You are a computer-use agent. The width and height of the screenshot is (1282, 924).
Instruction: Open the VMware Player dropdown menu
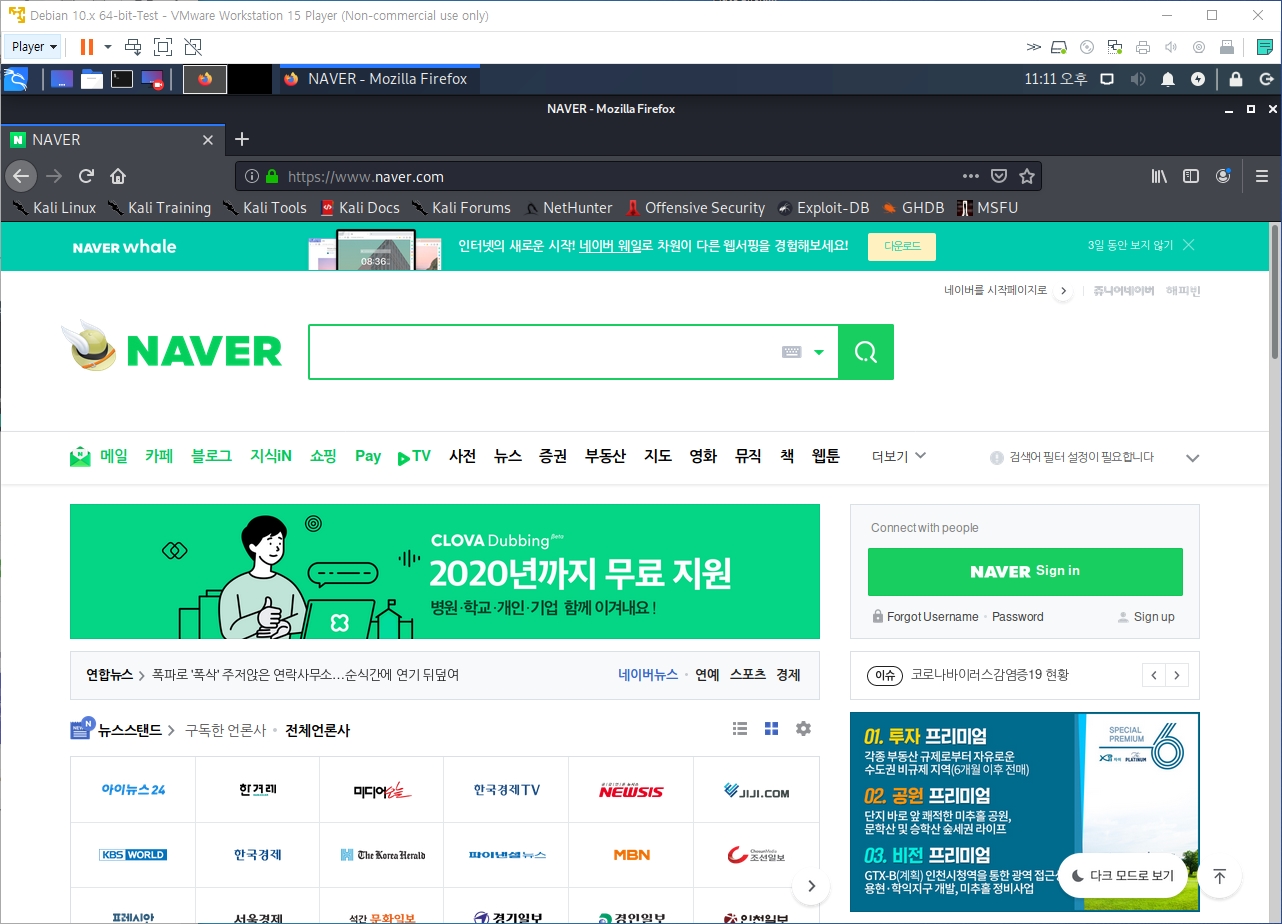tap(34, 47)
